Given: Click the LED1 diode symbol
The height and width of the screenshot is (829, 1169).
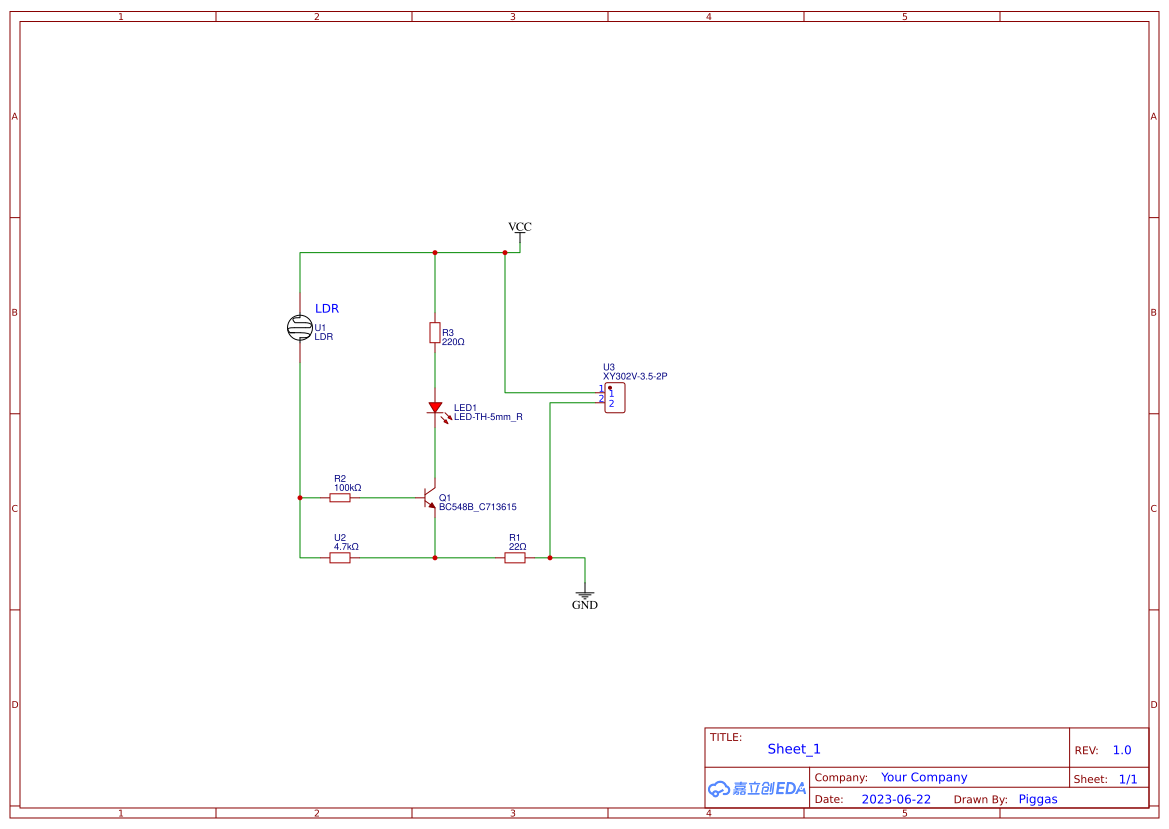Looking at the screenshot, I should (x=435, y=407).
